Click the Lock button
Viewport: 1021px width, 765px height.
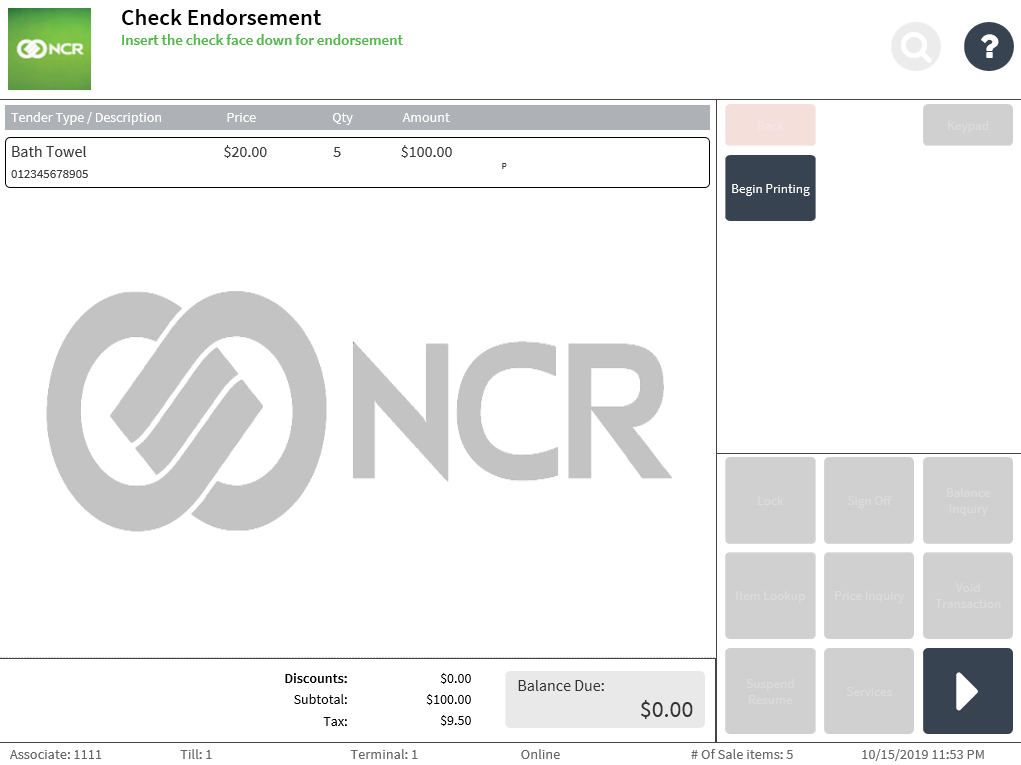(x=770, y=500)
